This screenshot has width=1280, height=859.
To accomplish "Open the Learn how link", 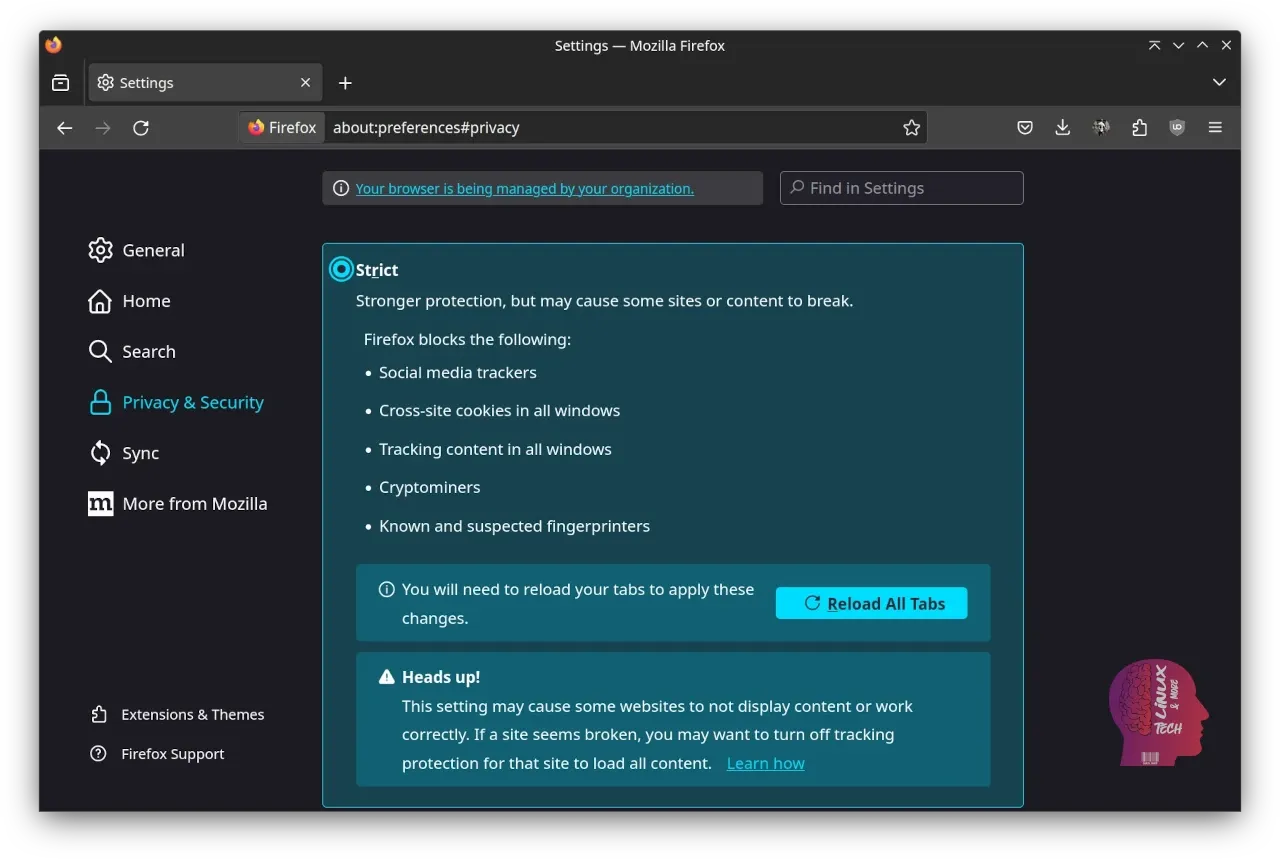I will click(766, 763).
